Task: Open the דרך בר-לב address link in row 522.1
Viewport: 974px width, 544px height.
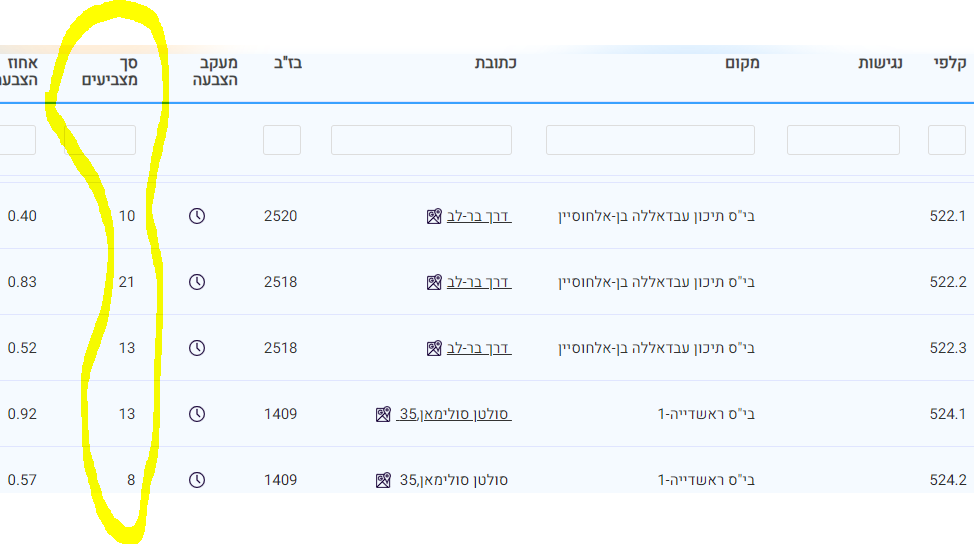Action: pyautogui.click(x=479, y=216)
